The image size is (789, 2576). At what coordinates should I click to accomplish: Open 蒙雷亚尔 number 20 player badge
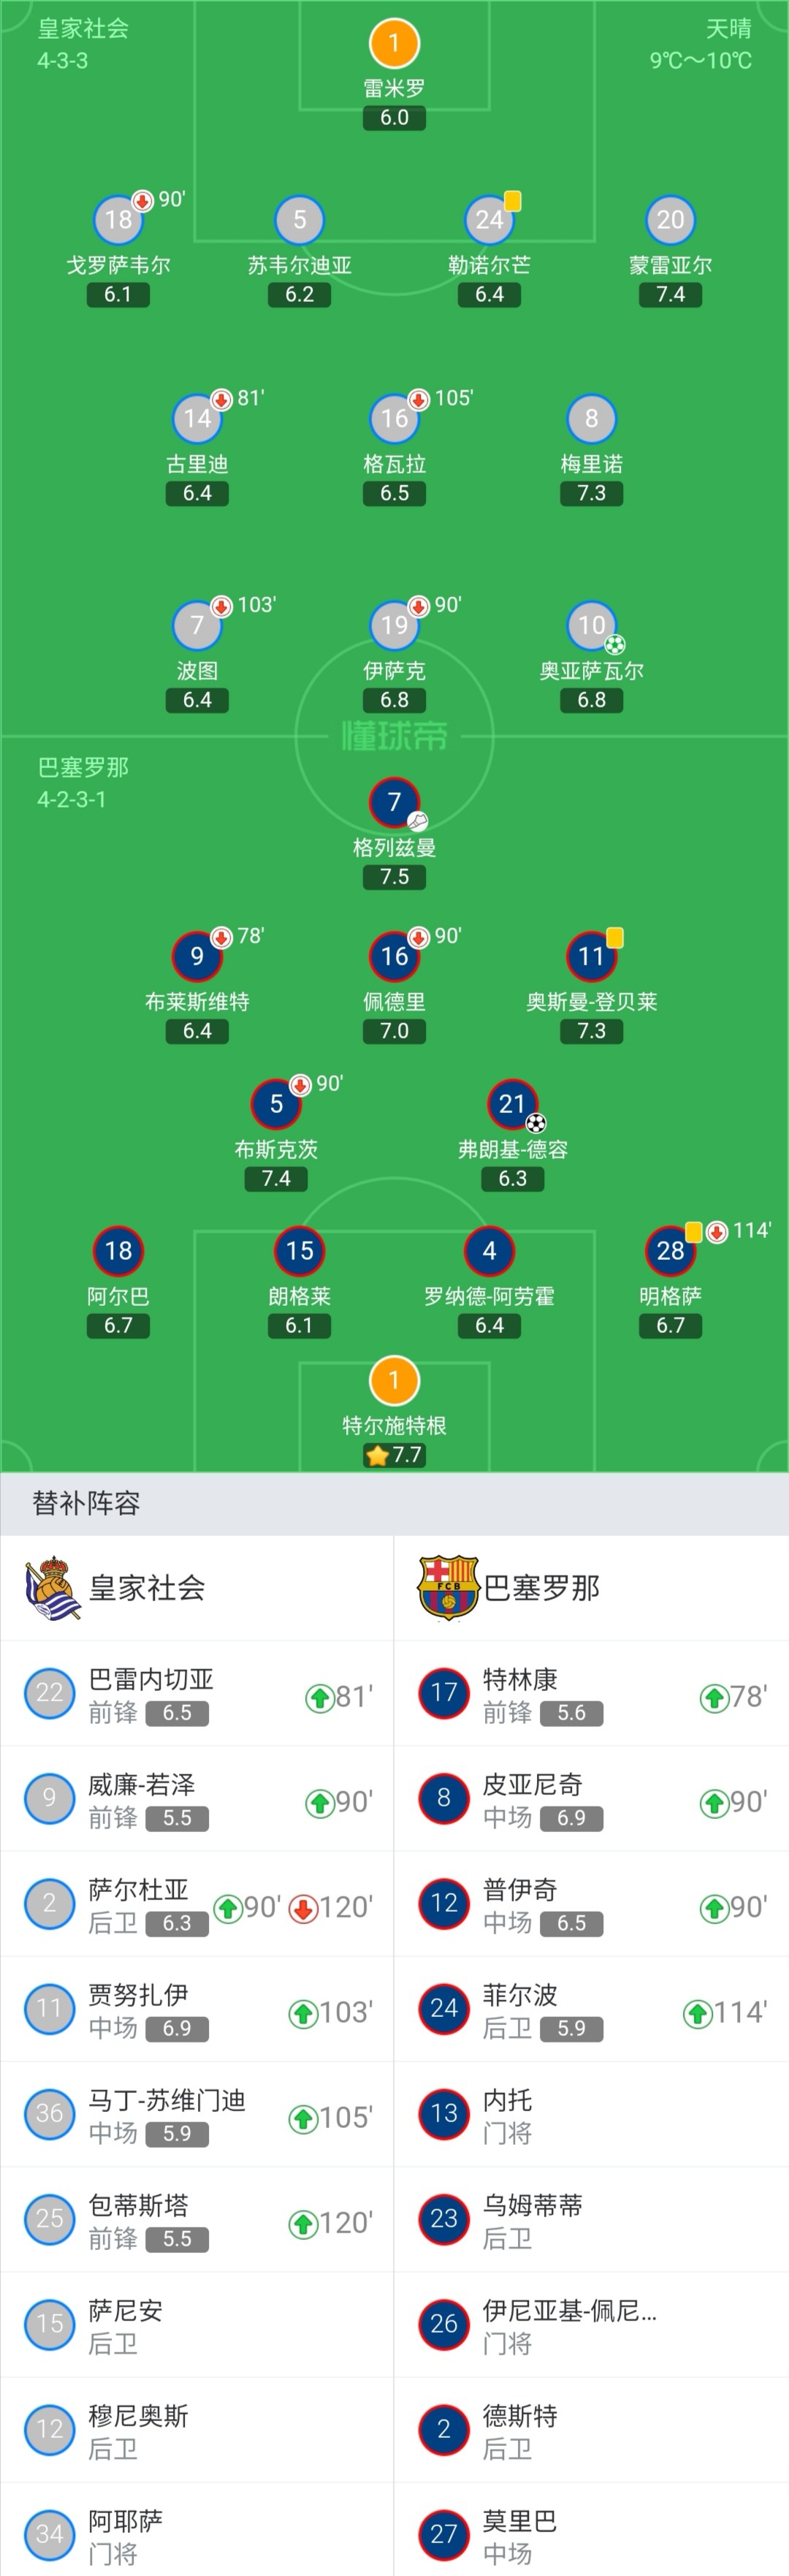tap(670, 220)
